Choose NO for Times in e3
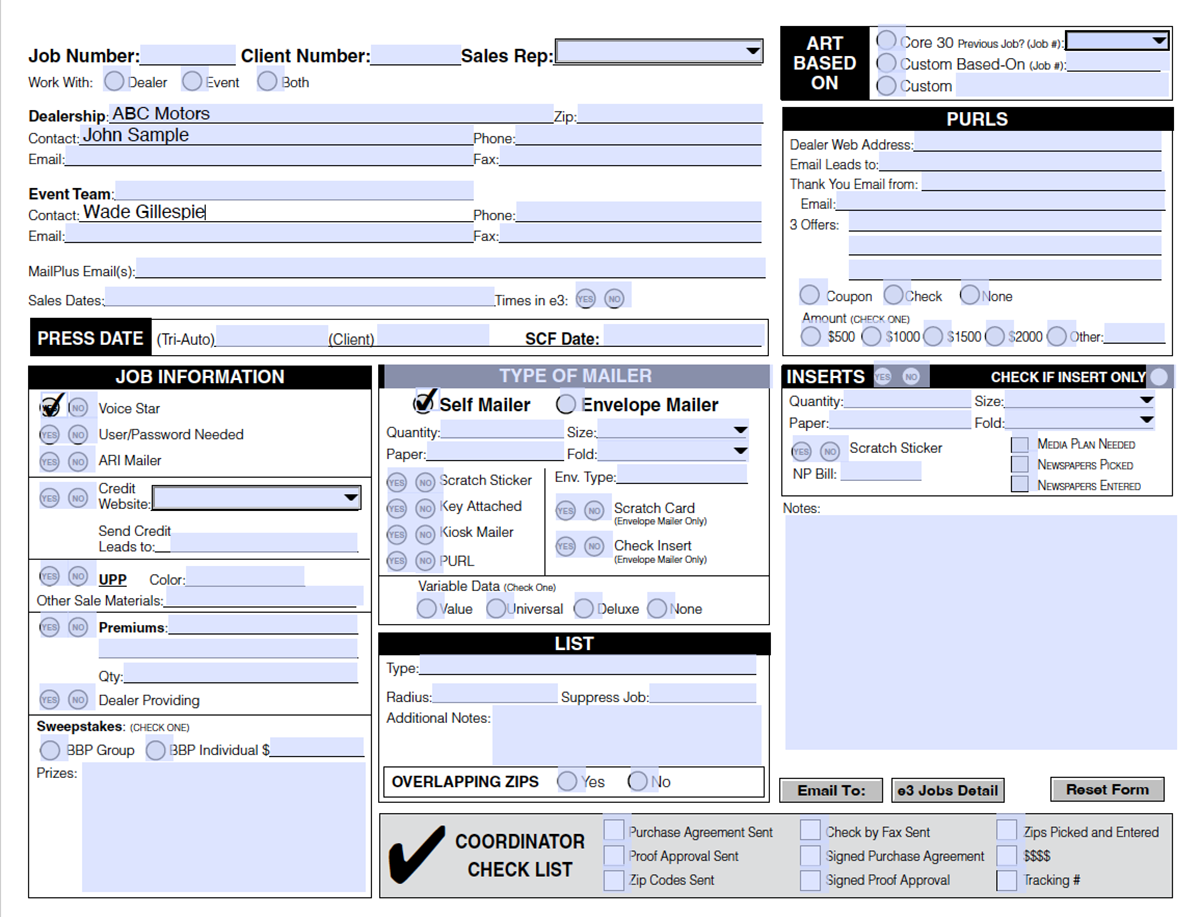The height and width of the screenshot is (917, 1200). click(x=614, y=299)
